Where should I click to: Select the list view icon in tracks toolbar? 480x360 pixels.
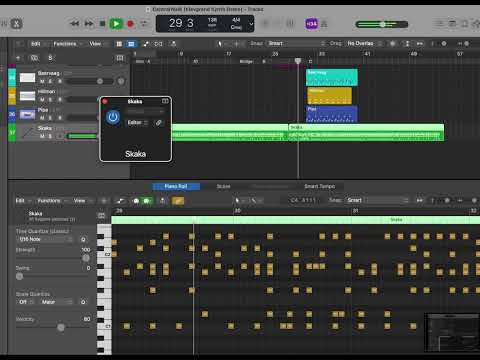131,44
